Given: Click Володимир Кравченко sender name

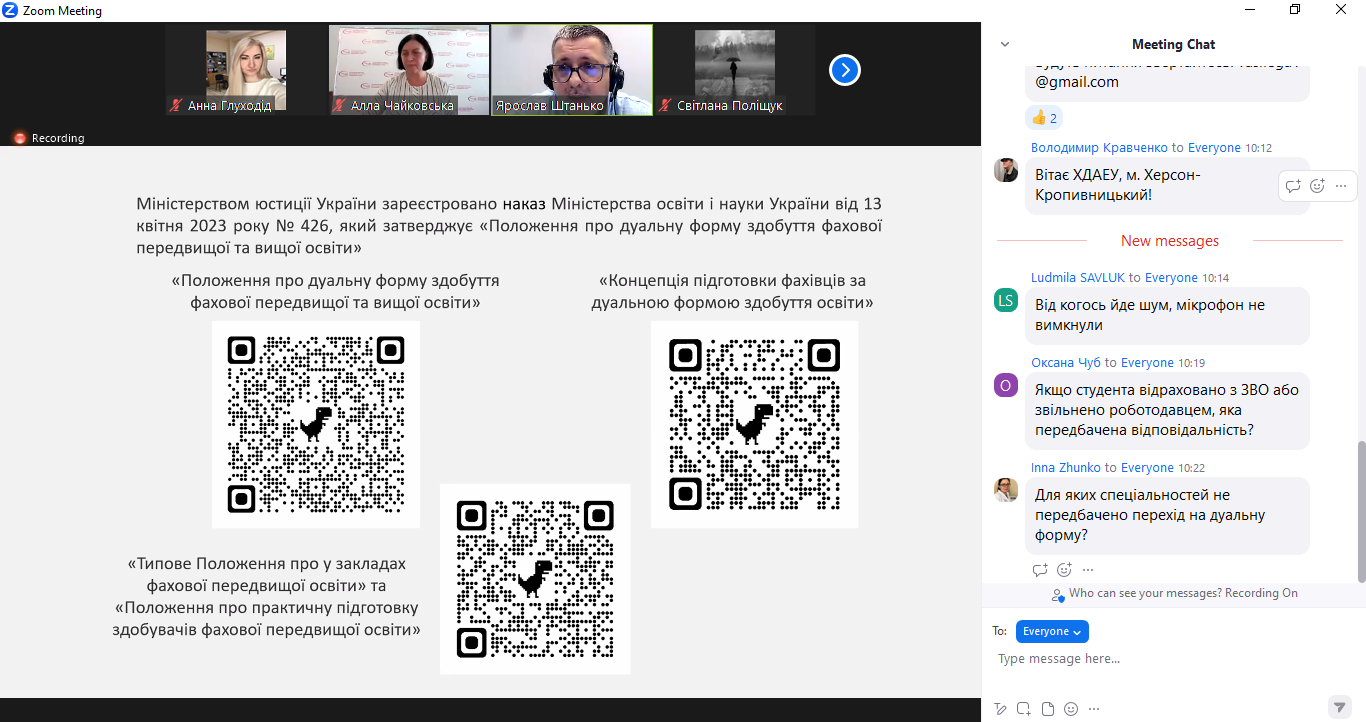Looking at the screenshot, I should click(1101, 147).
